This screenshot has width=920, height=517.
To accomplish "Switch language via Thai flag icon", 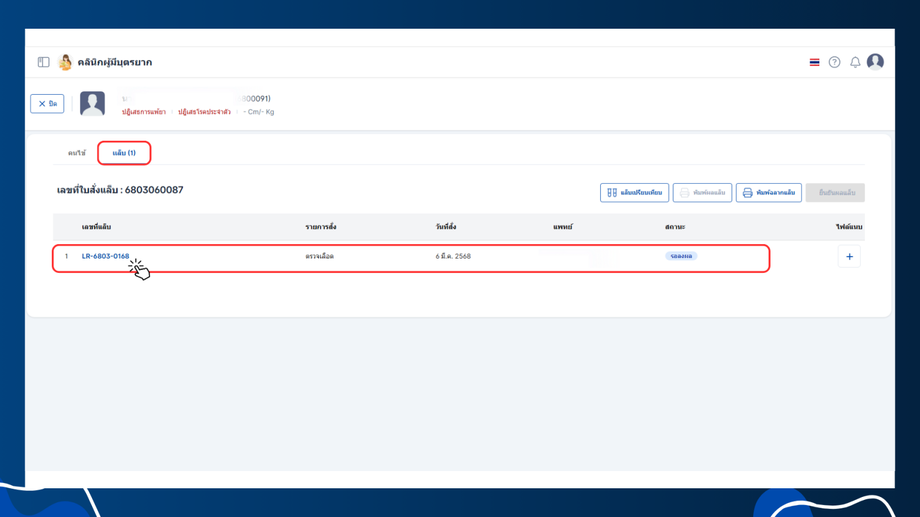I will coord(814,62).
